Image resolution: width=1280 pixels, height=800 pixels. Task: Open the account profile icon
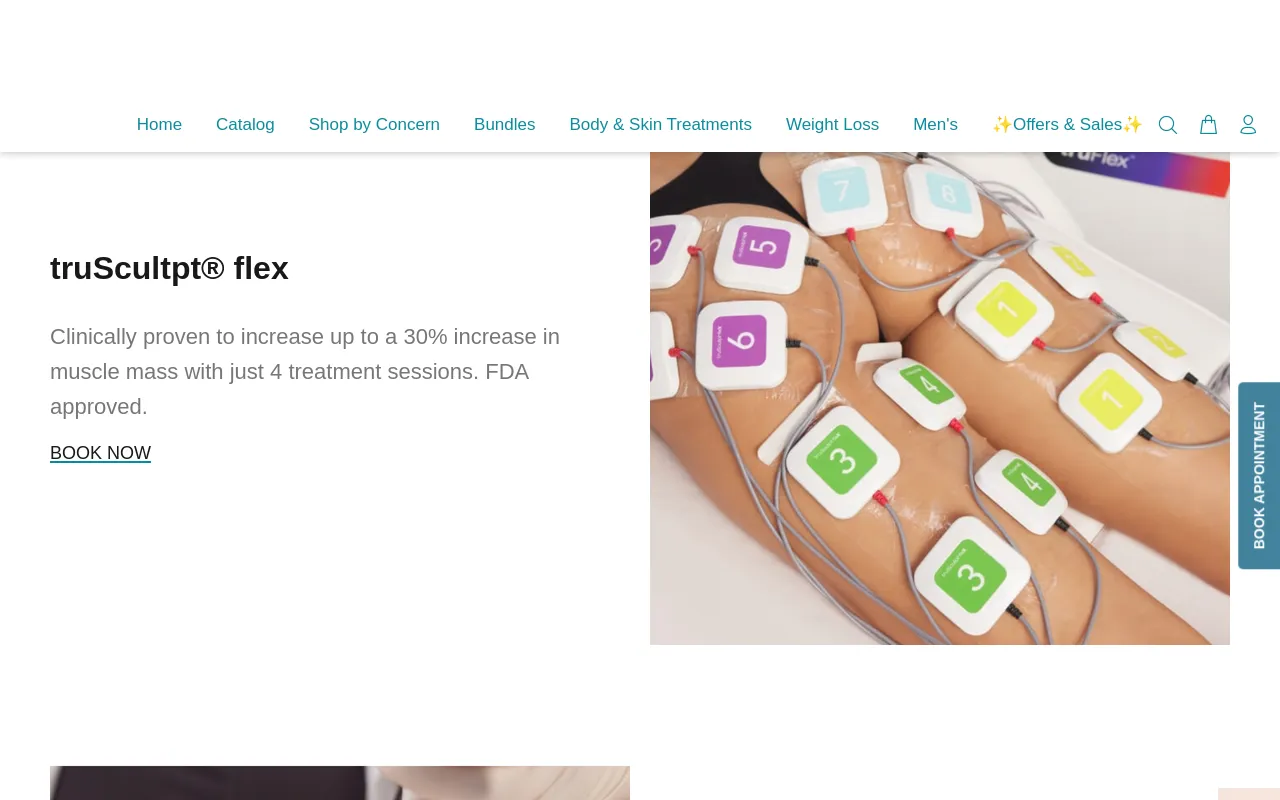tap(1248, 125)
